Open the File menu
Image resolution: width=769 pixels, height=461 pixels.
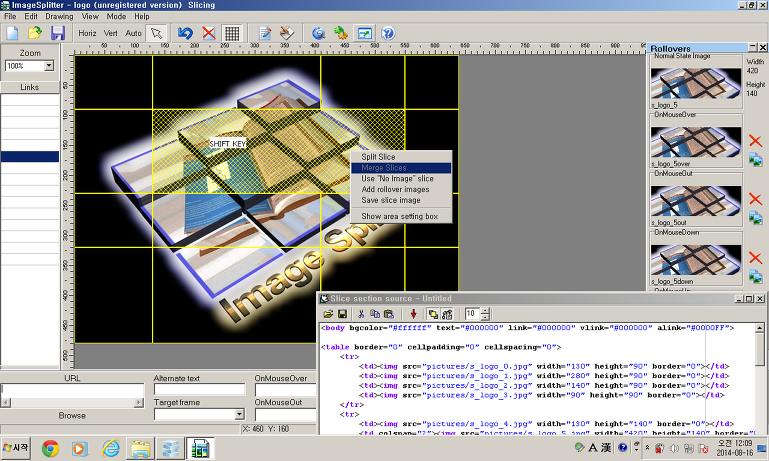coord(10,16)
